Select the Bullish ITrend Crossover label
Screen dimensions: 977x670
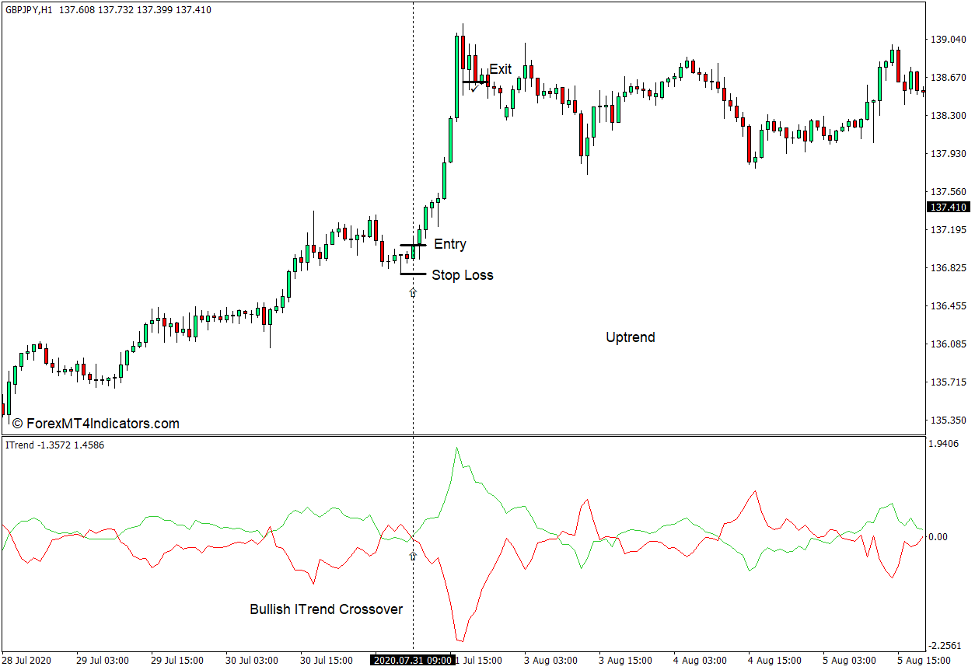325,608
